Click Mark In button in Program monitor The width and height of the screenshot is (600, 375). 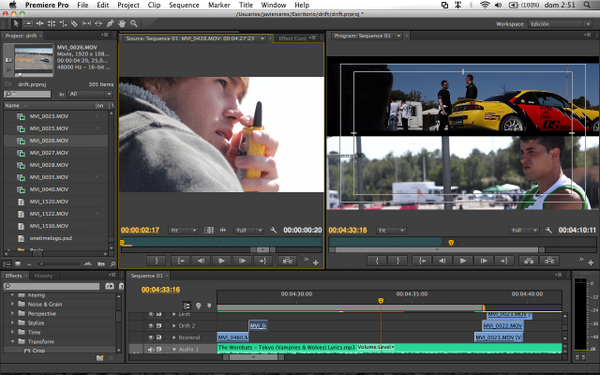377,261
